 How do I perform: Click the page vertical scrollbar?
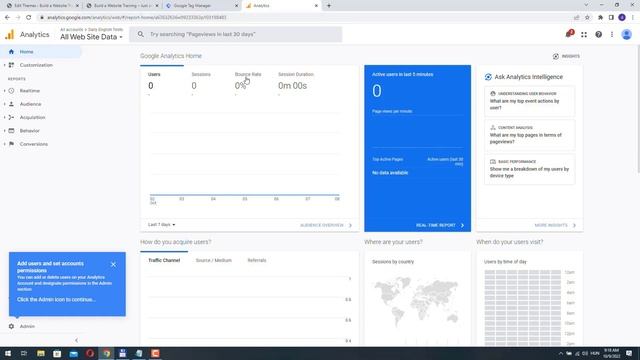click(x=638, y=110)
